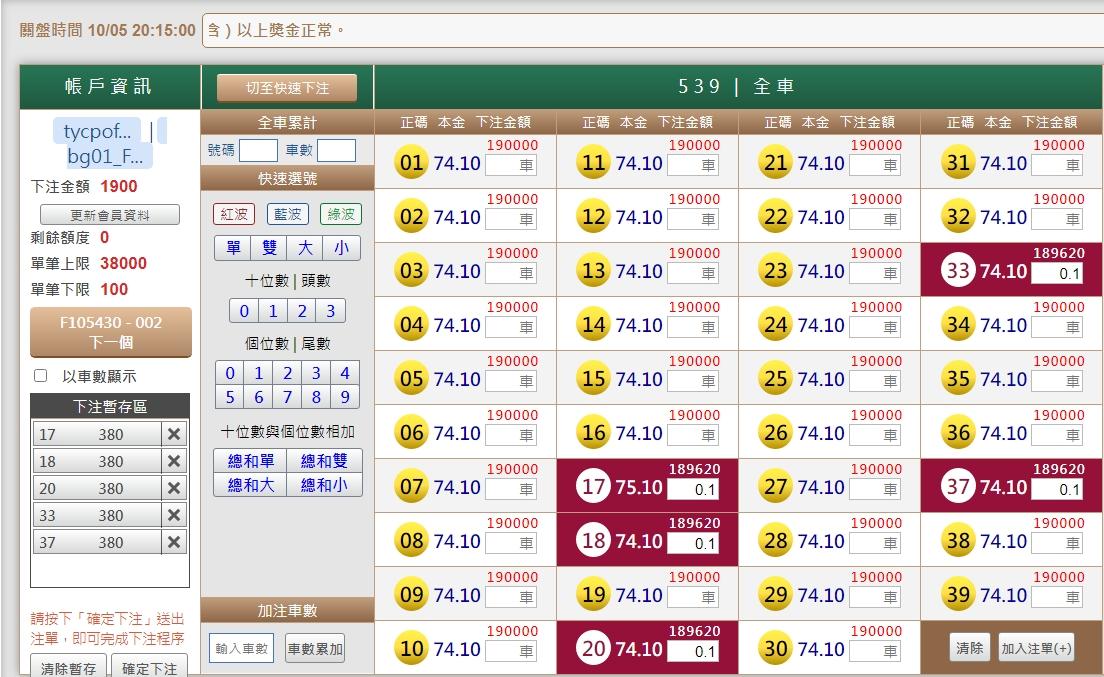Pick the 藍波 blue wave filter

coord(287,214)
